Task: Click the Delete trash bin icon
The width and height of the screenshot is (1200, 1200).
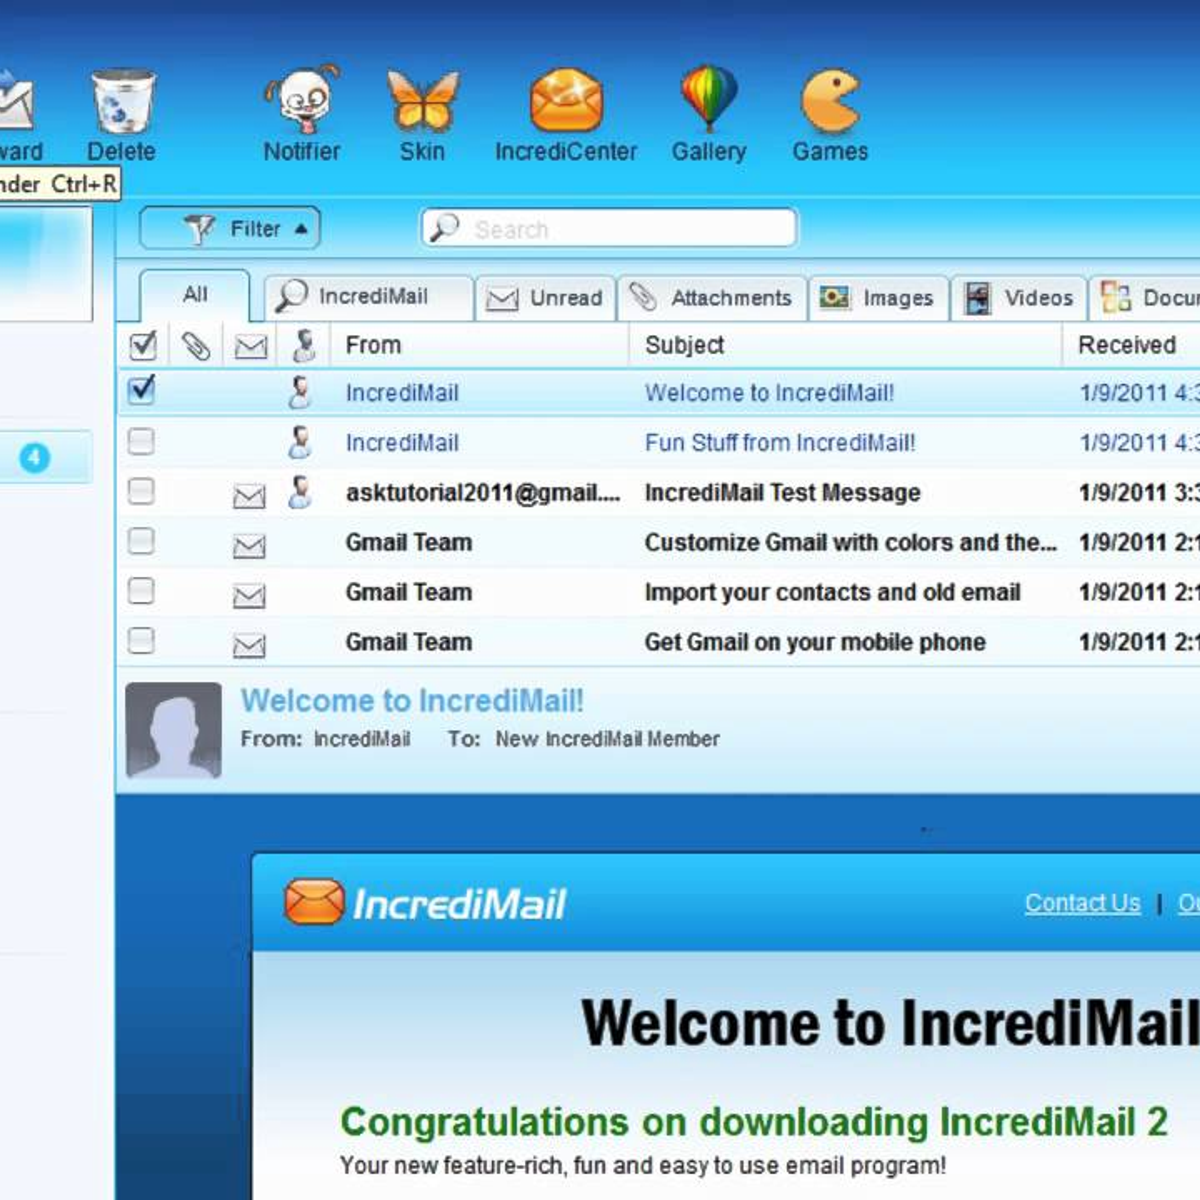Action: click(122, 103)
